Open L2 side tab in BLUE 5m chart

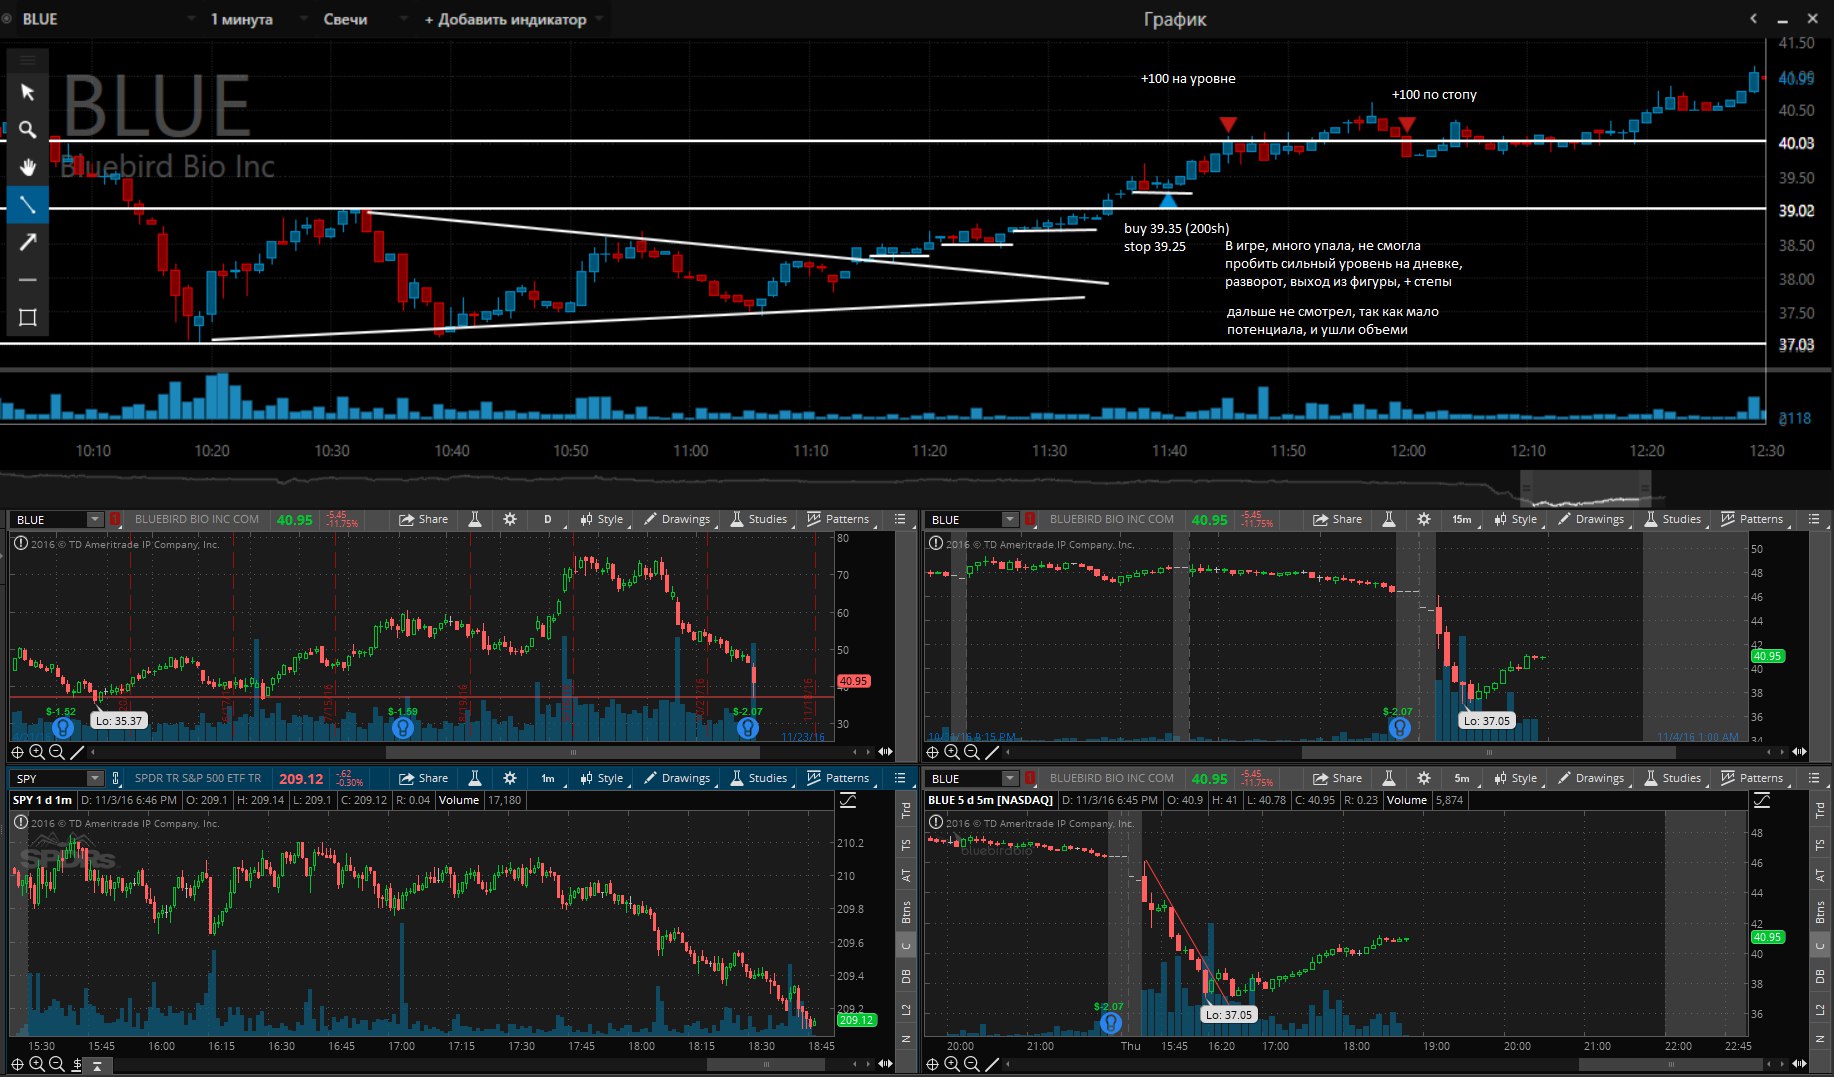(x=1820, y=1010)
